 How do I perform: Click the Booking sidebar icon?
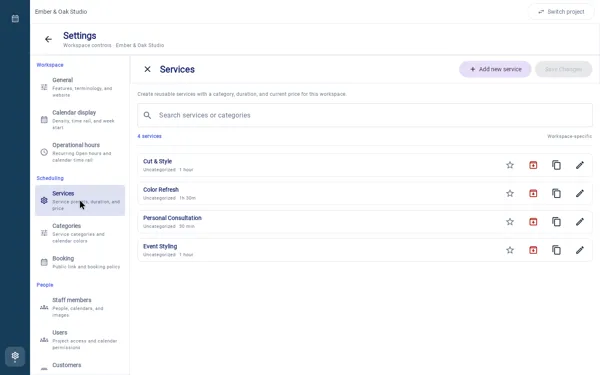tap(44, 262)
